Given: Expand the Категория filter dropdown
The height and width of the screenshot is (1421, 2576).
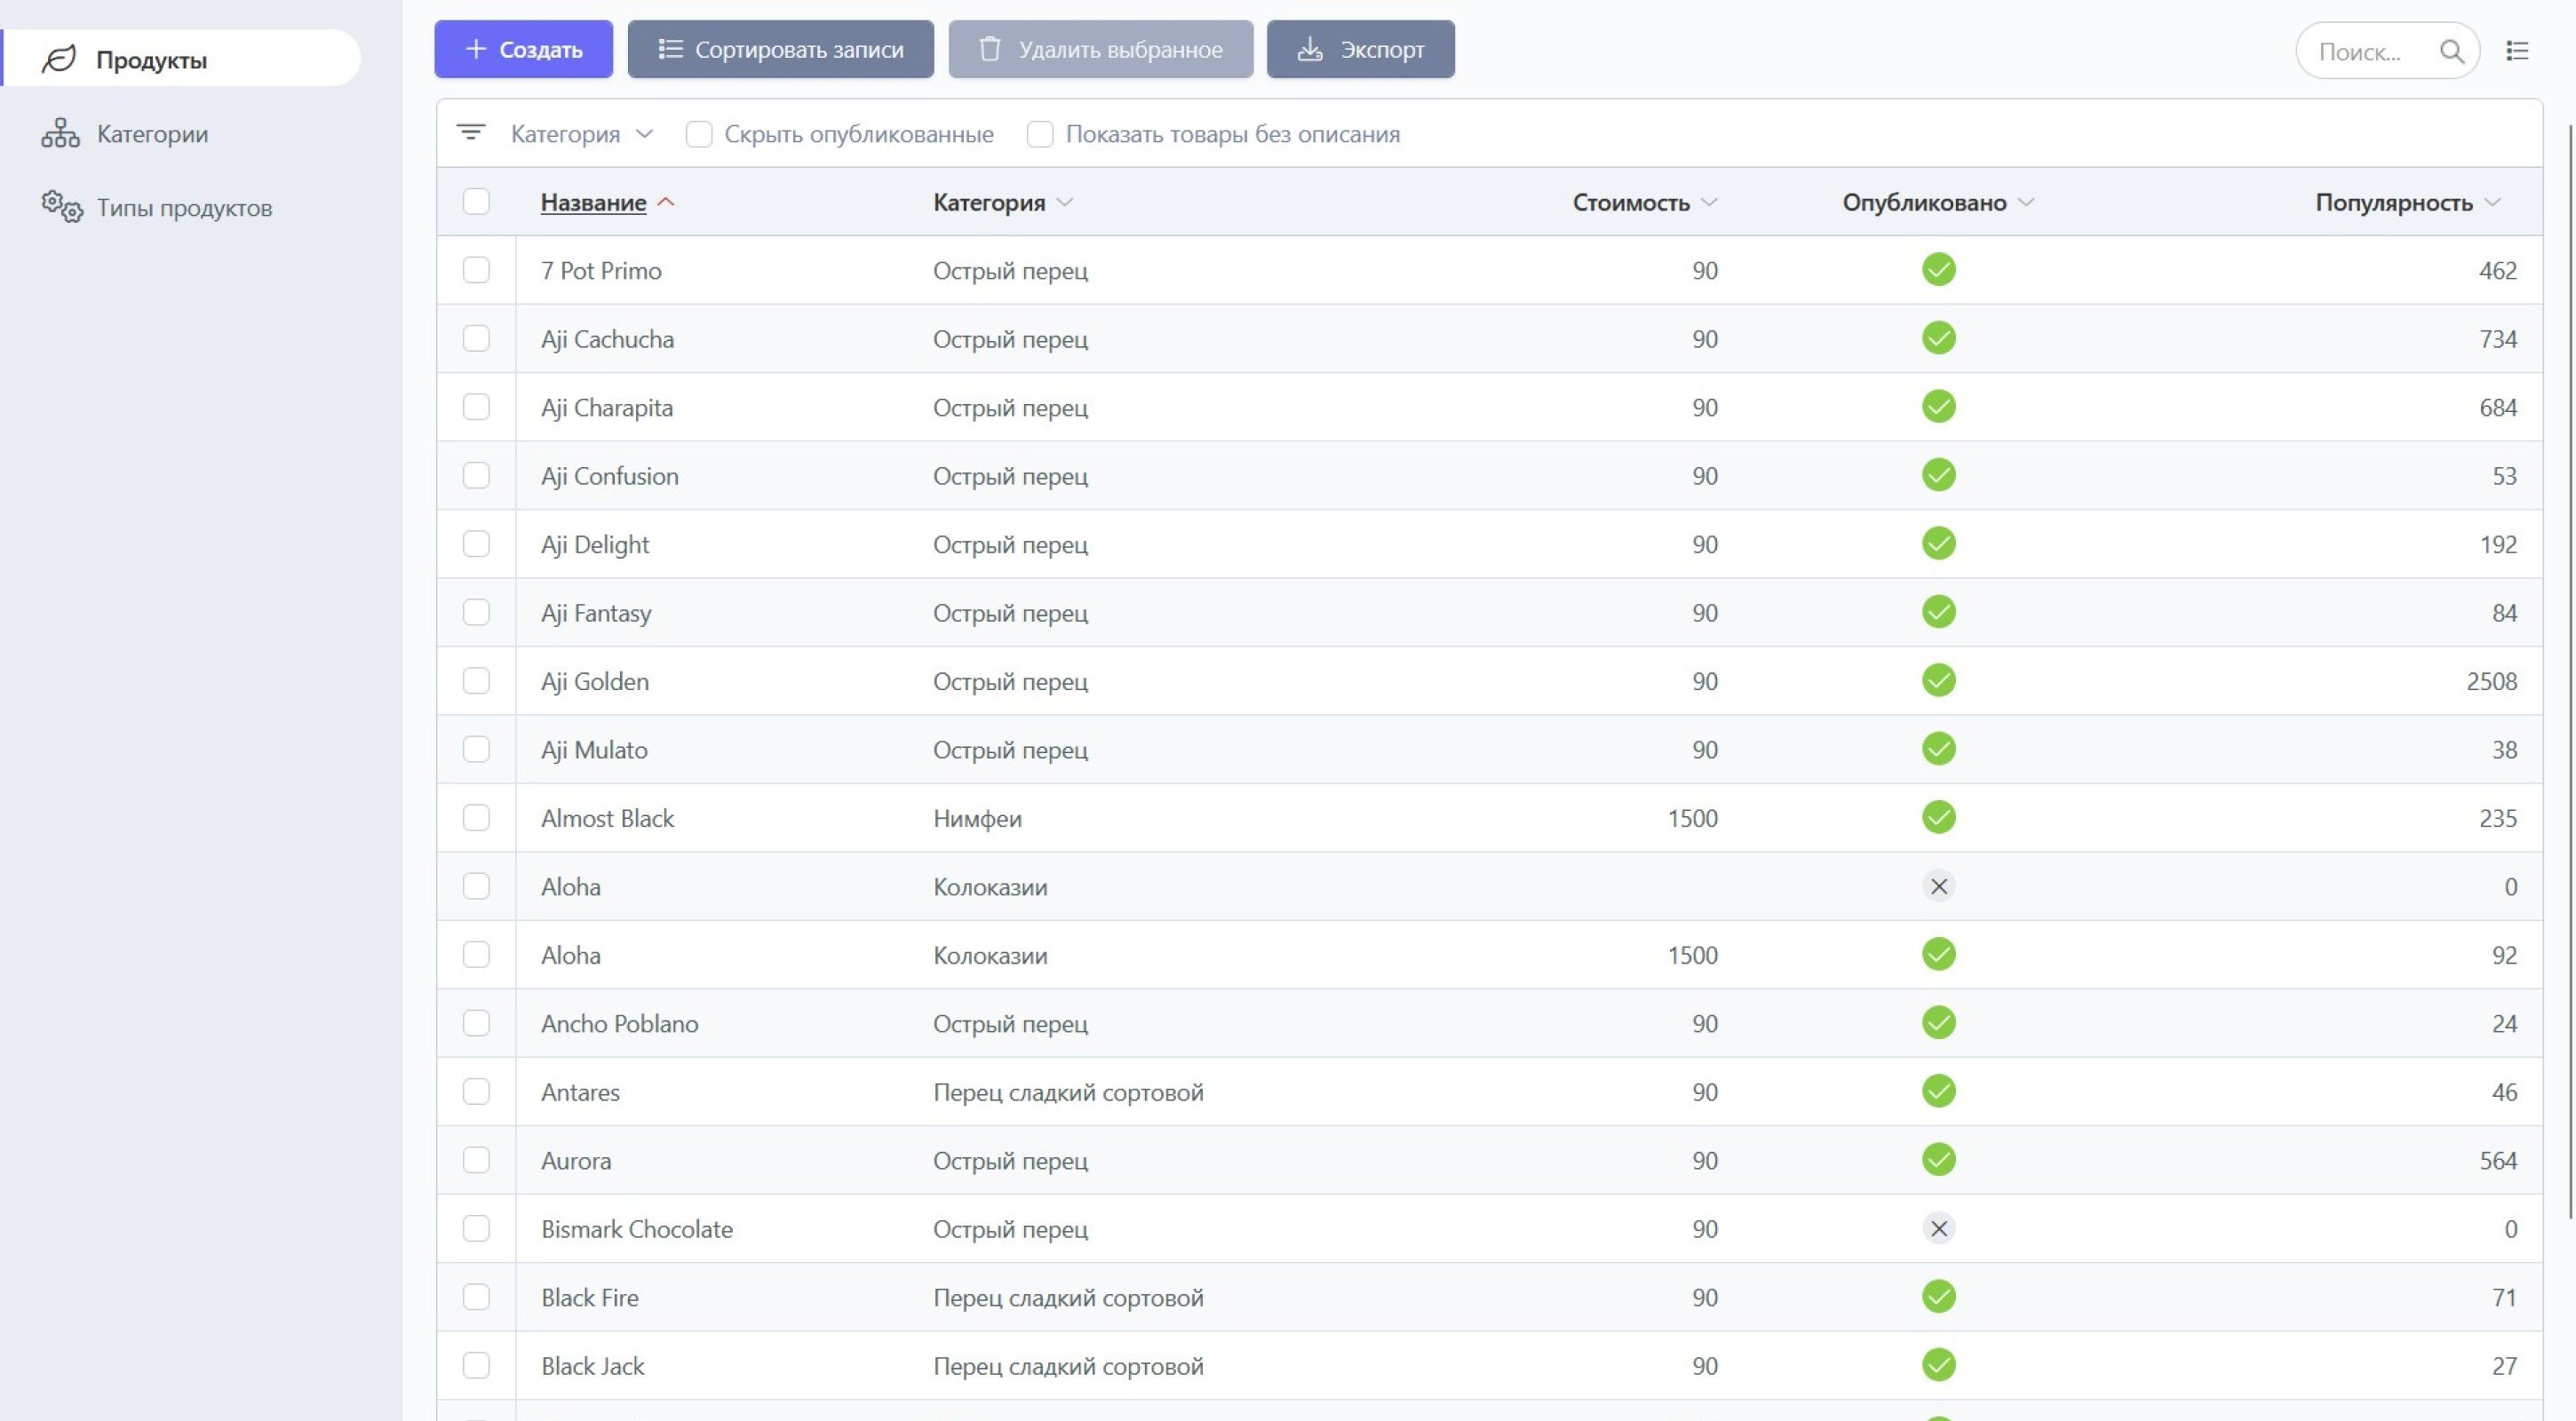Looking at the screenshot, I should pyautogui.click(x=582, y=134).
